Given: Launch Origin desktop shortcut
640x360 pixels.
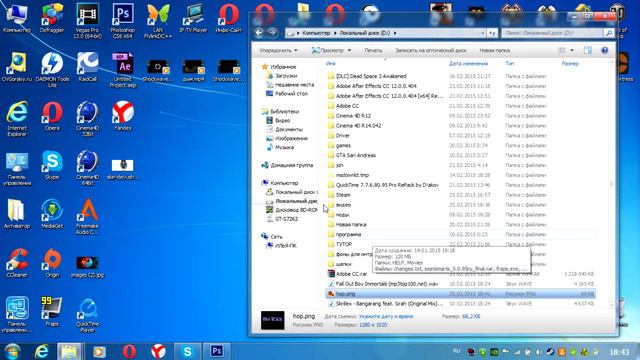Looking at the screenshot, I should click(x=52, y=262).
